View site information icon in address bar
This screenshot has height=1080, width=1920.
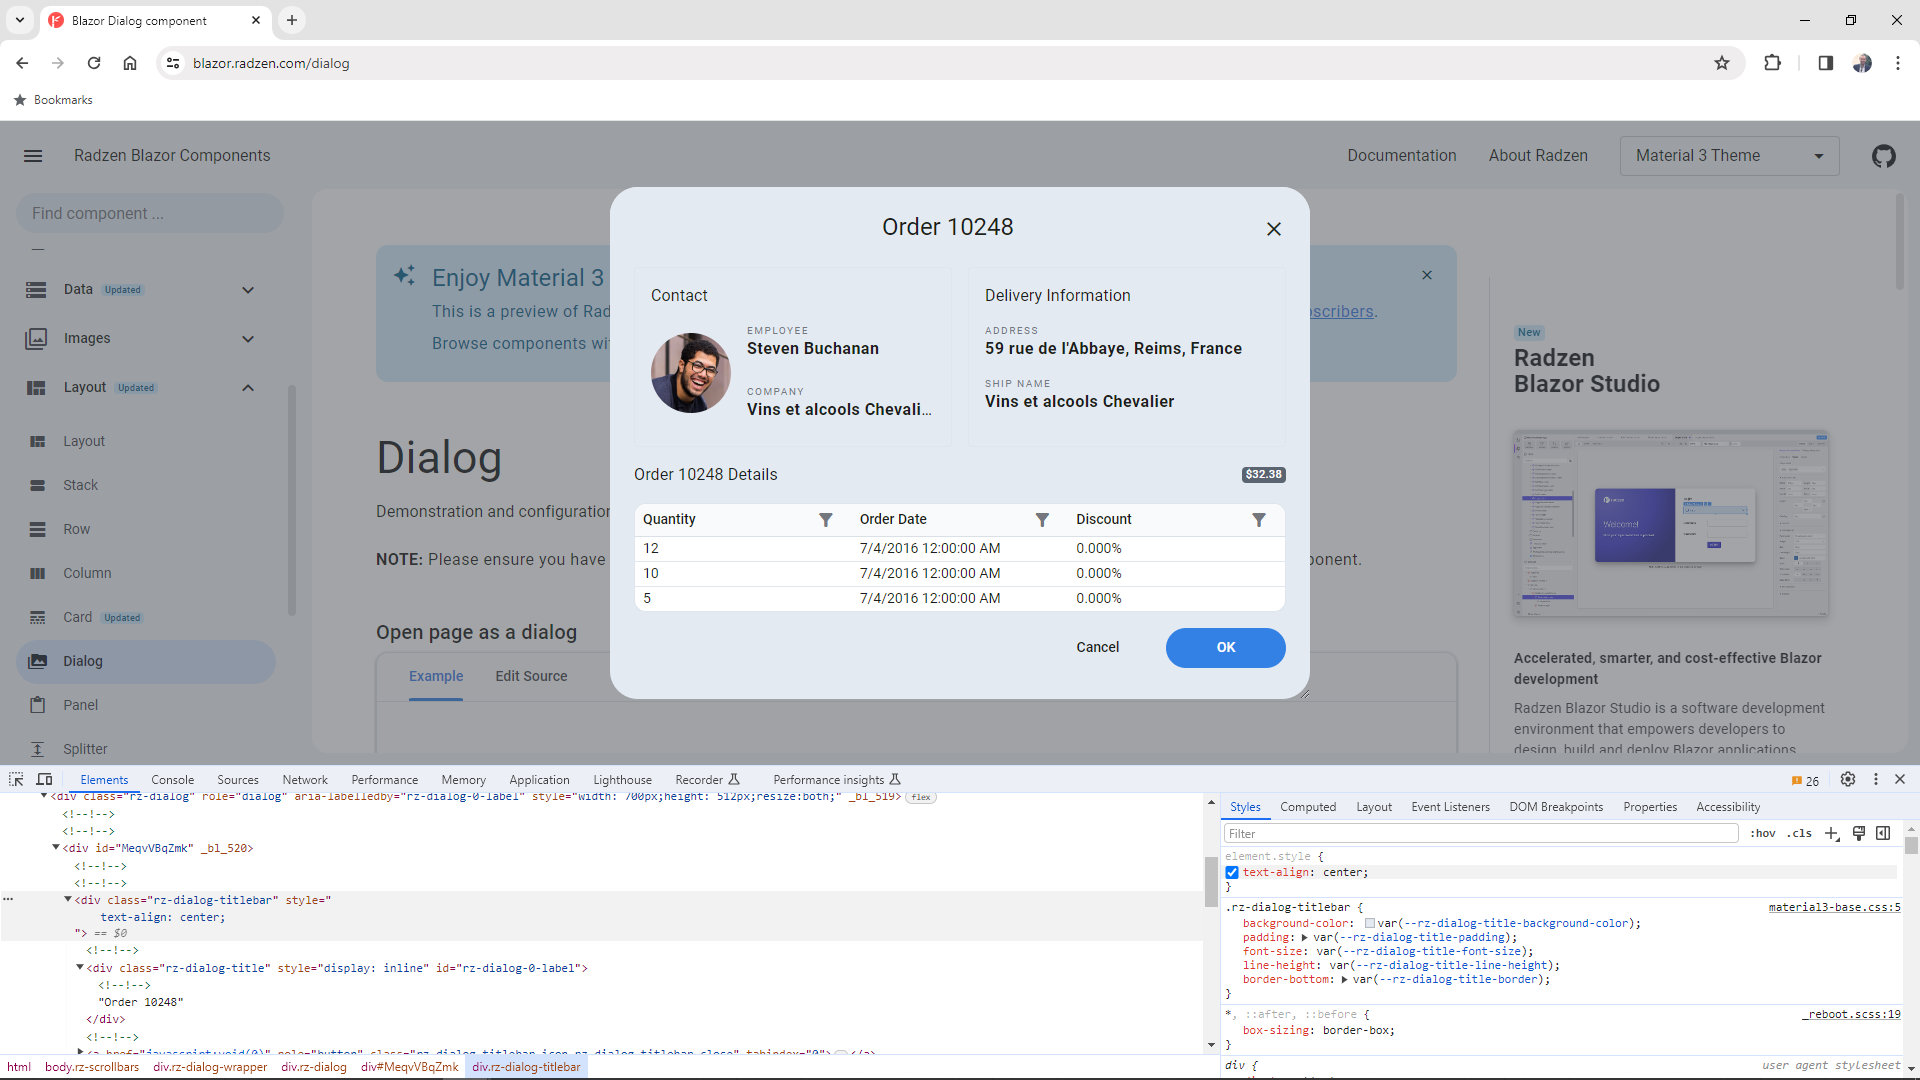click(x=173, y=63)
